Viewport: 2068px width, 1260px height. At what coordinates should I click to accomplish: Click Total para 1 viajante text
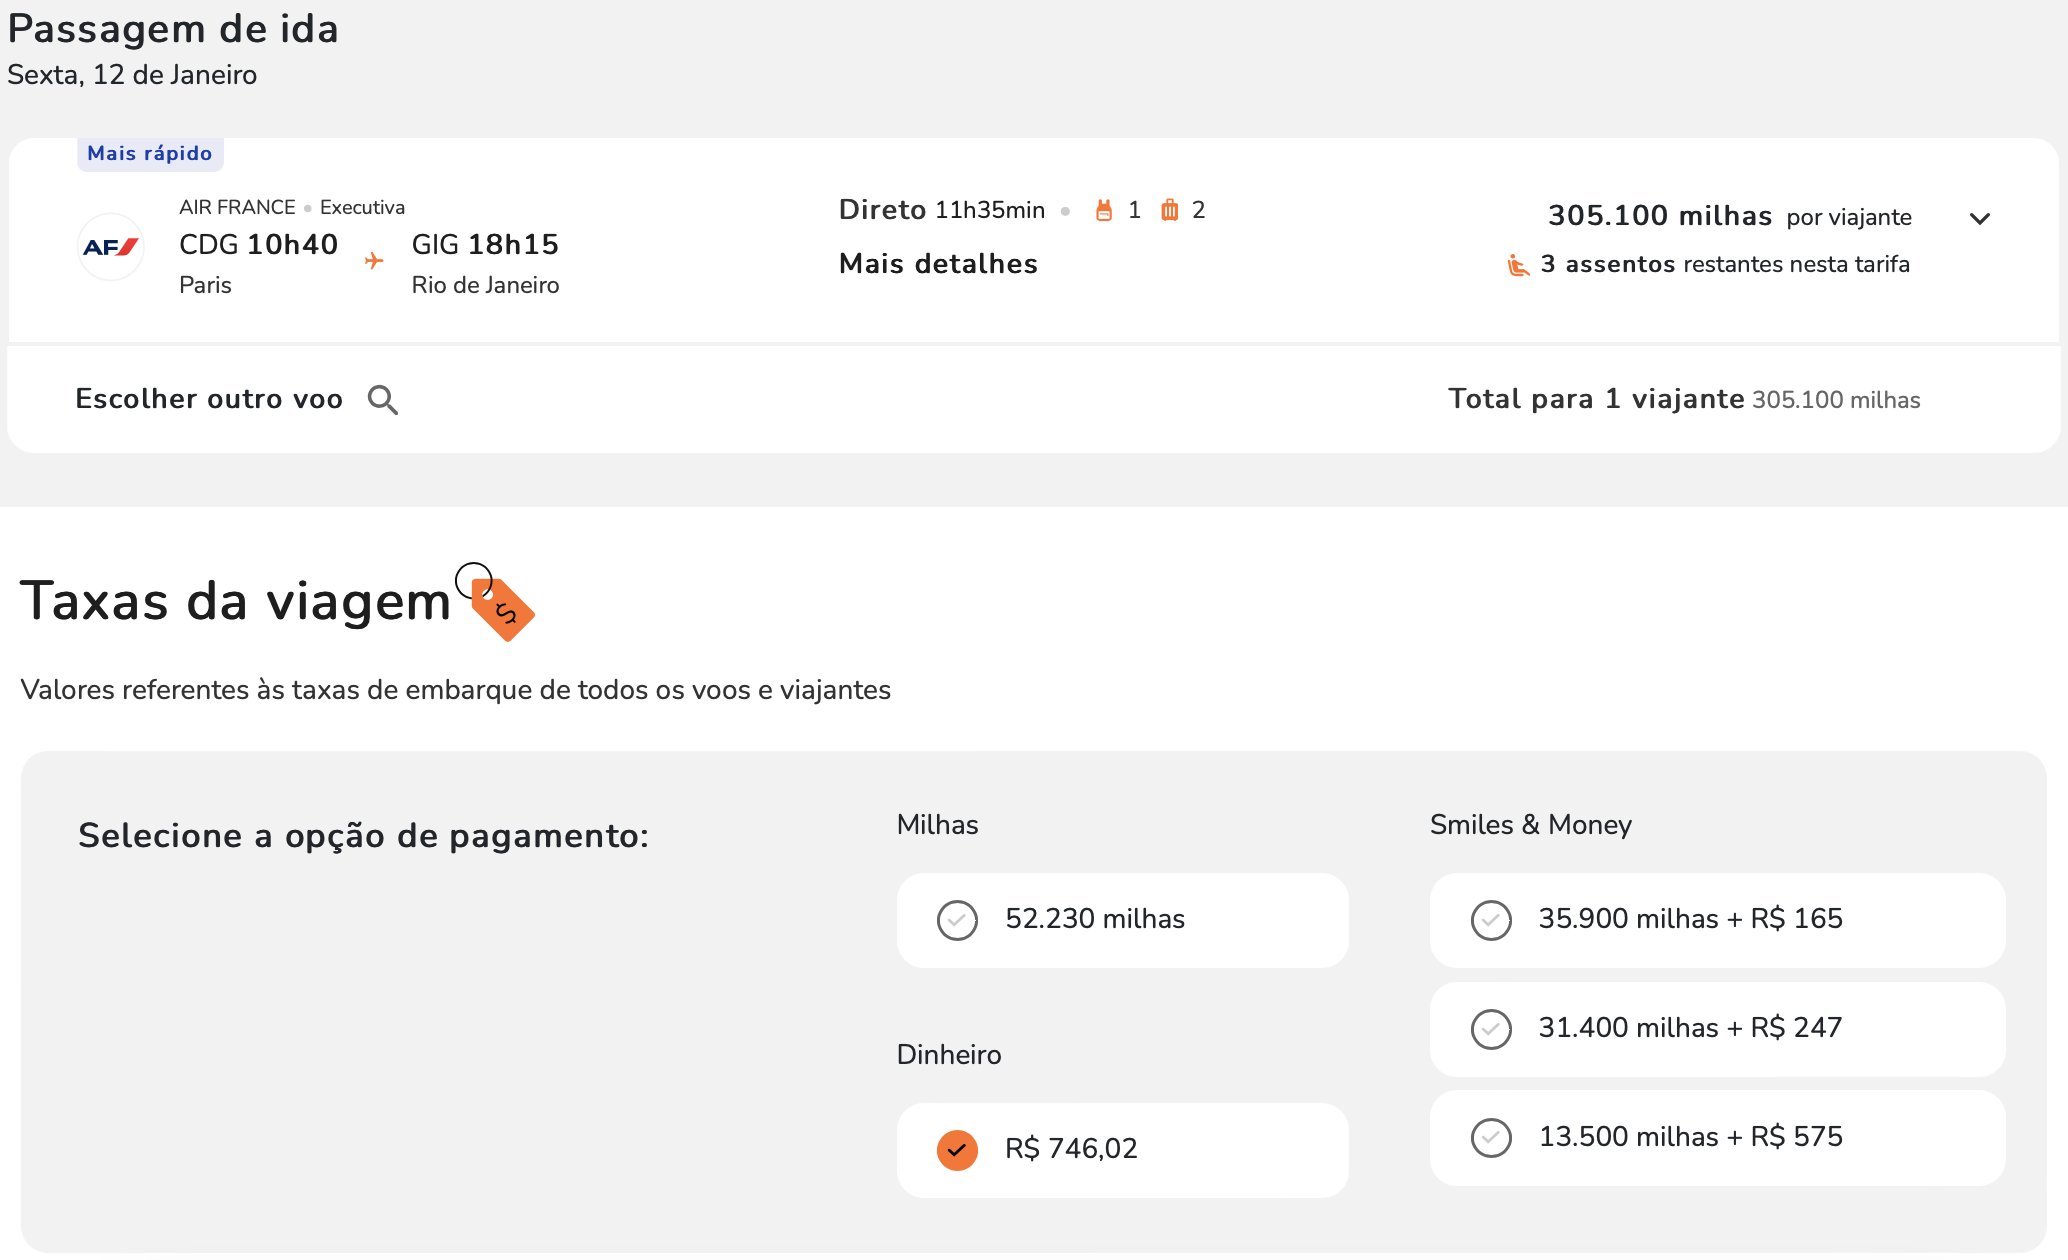coord(1596,399)
